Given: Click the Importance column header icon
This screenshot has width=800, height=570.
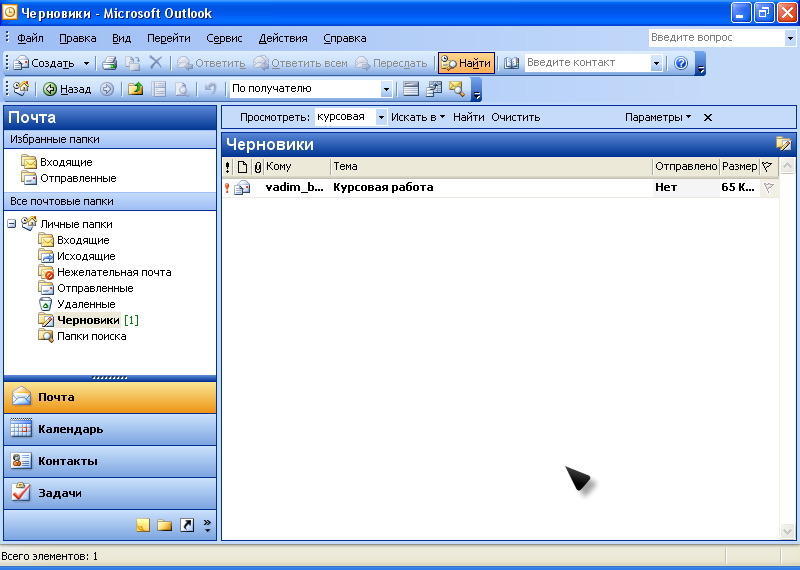Looking at the screenshot, I should pos(228,166).
